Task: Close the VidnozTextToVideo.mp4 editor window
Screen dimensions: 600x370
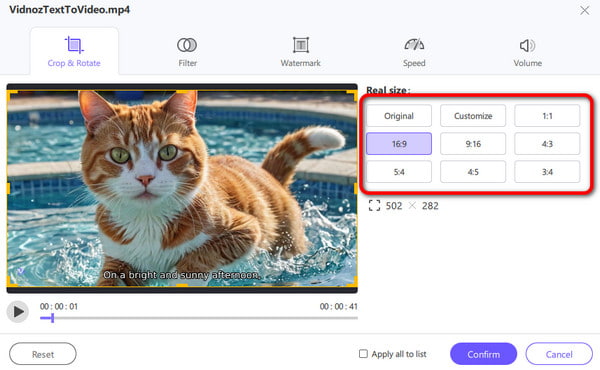Action: [584, 10]
